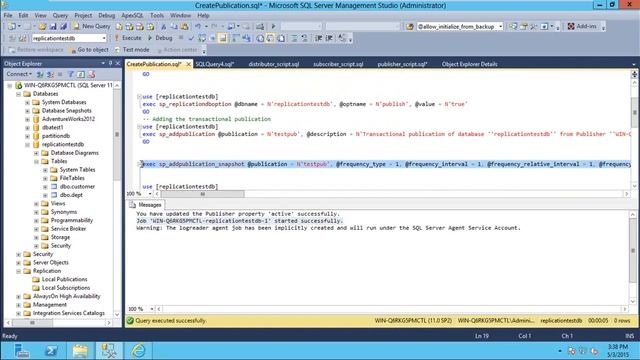This screenshot has height=360, width=640.
Task: Open the Connect dropdown in Object Explorer
Action: 19,74
